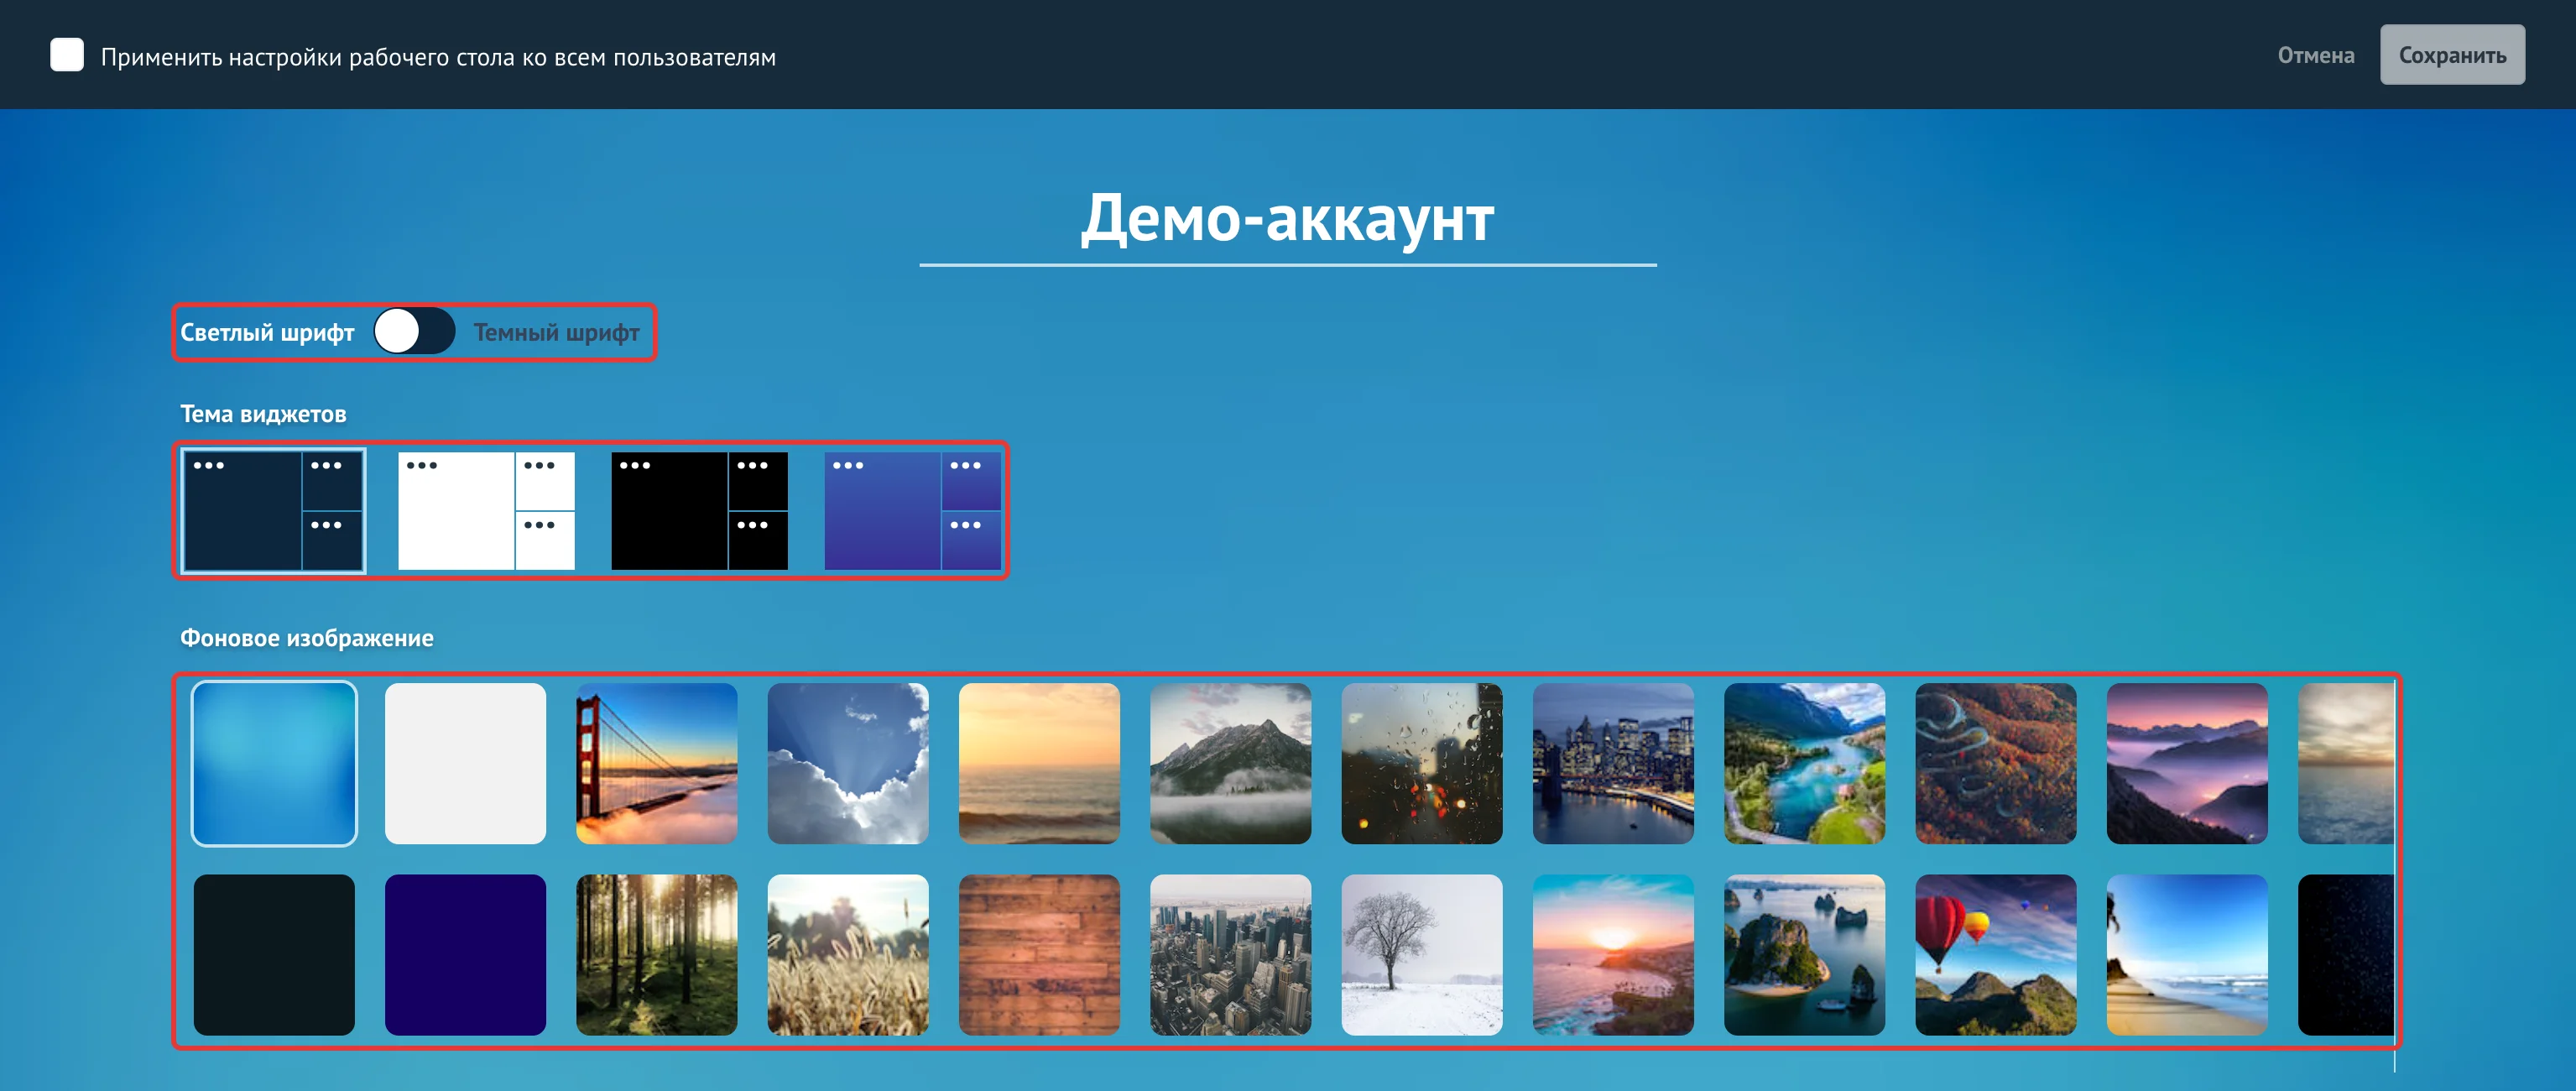The width and height of the screenshot is (2576, 1091).
Task: Select the coastal sunset background
Action: pyautogui.click(x=1613, y=955)
